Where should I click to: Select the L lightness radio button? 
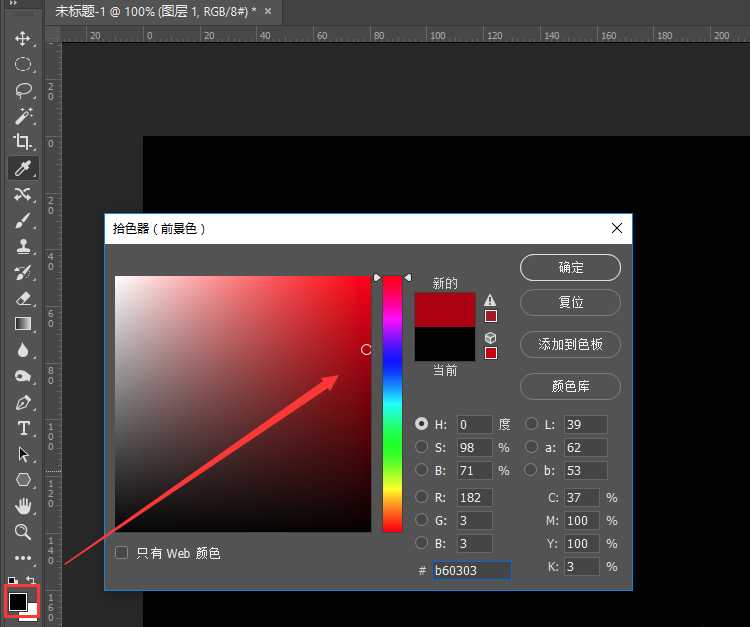pos(532,424)
